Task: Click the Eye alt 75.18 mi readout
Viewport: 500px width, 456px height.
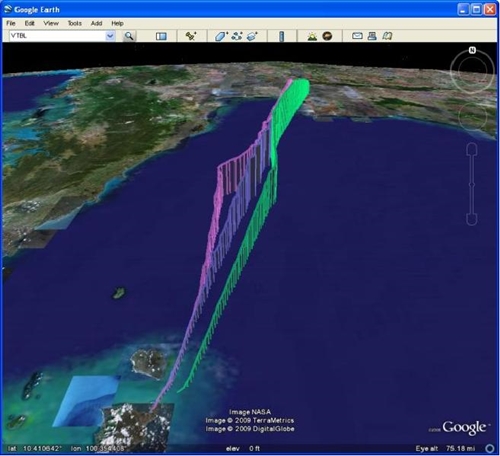Action: tap(445, 448)
